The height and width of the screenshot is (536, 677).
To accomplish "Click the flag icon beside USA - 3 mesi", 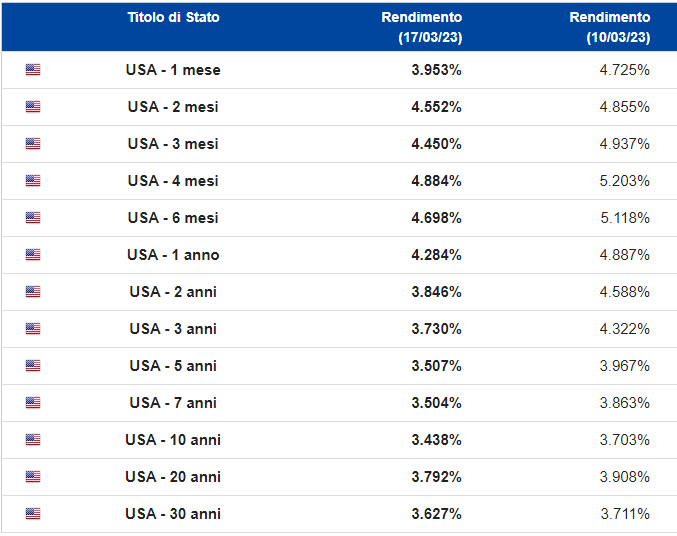I will click(33, 144).
